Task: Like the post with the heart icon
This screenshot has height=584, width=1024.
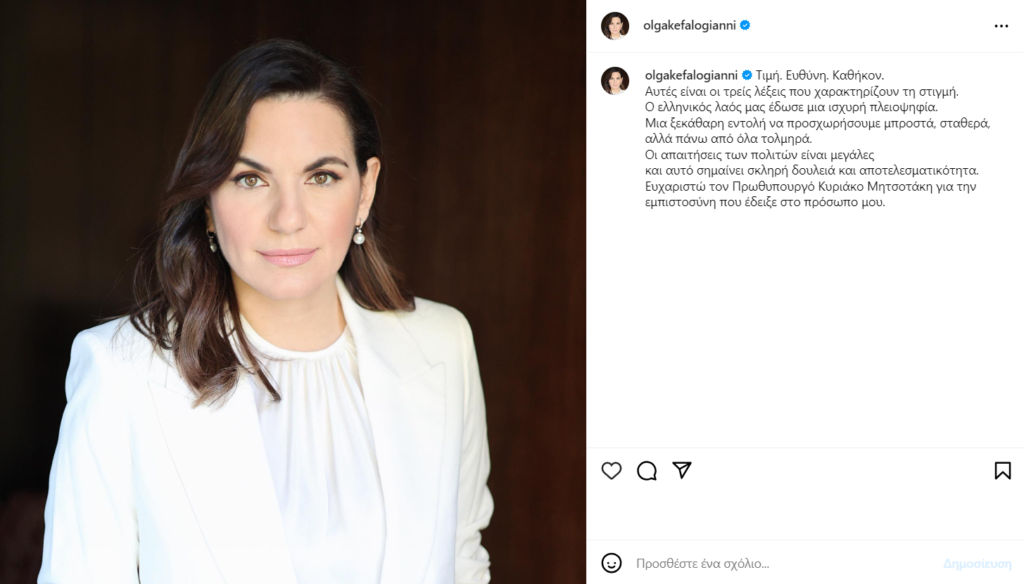Action: 611,470
